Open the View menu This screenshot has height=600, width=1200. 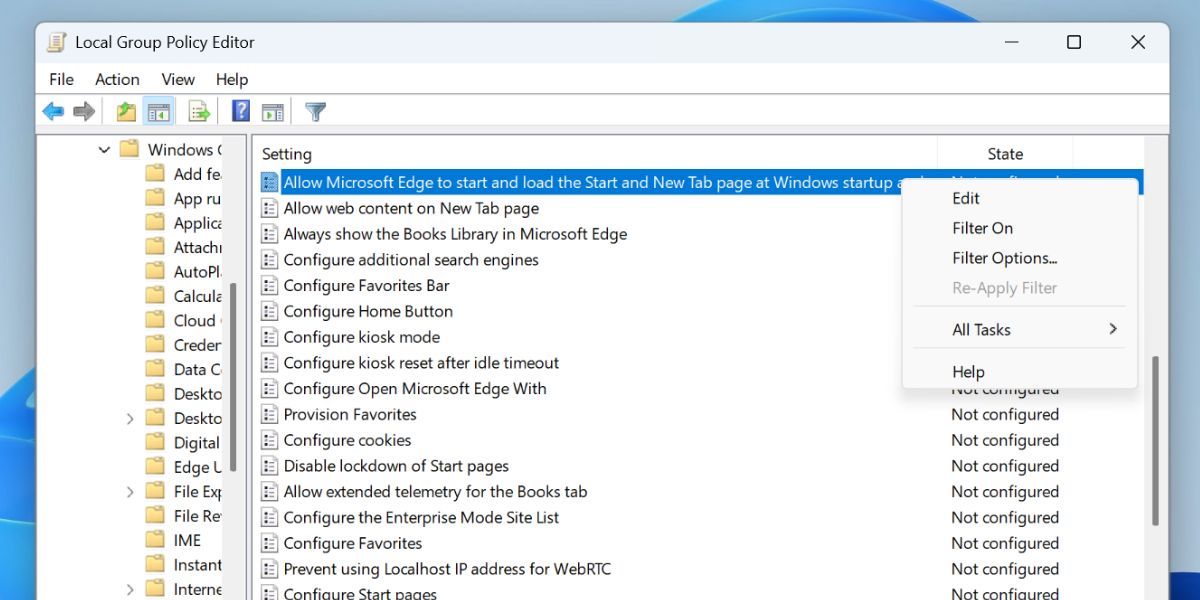[x=178, y=79]
